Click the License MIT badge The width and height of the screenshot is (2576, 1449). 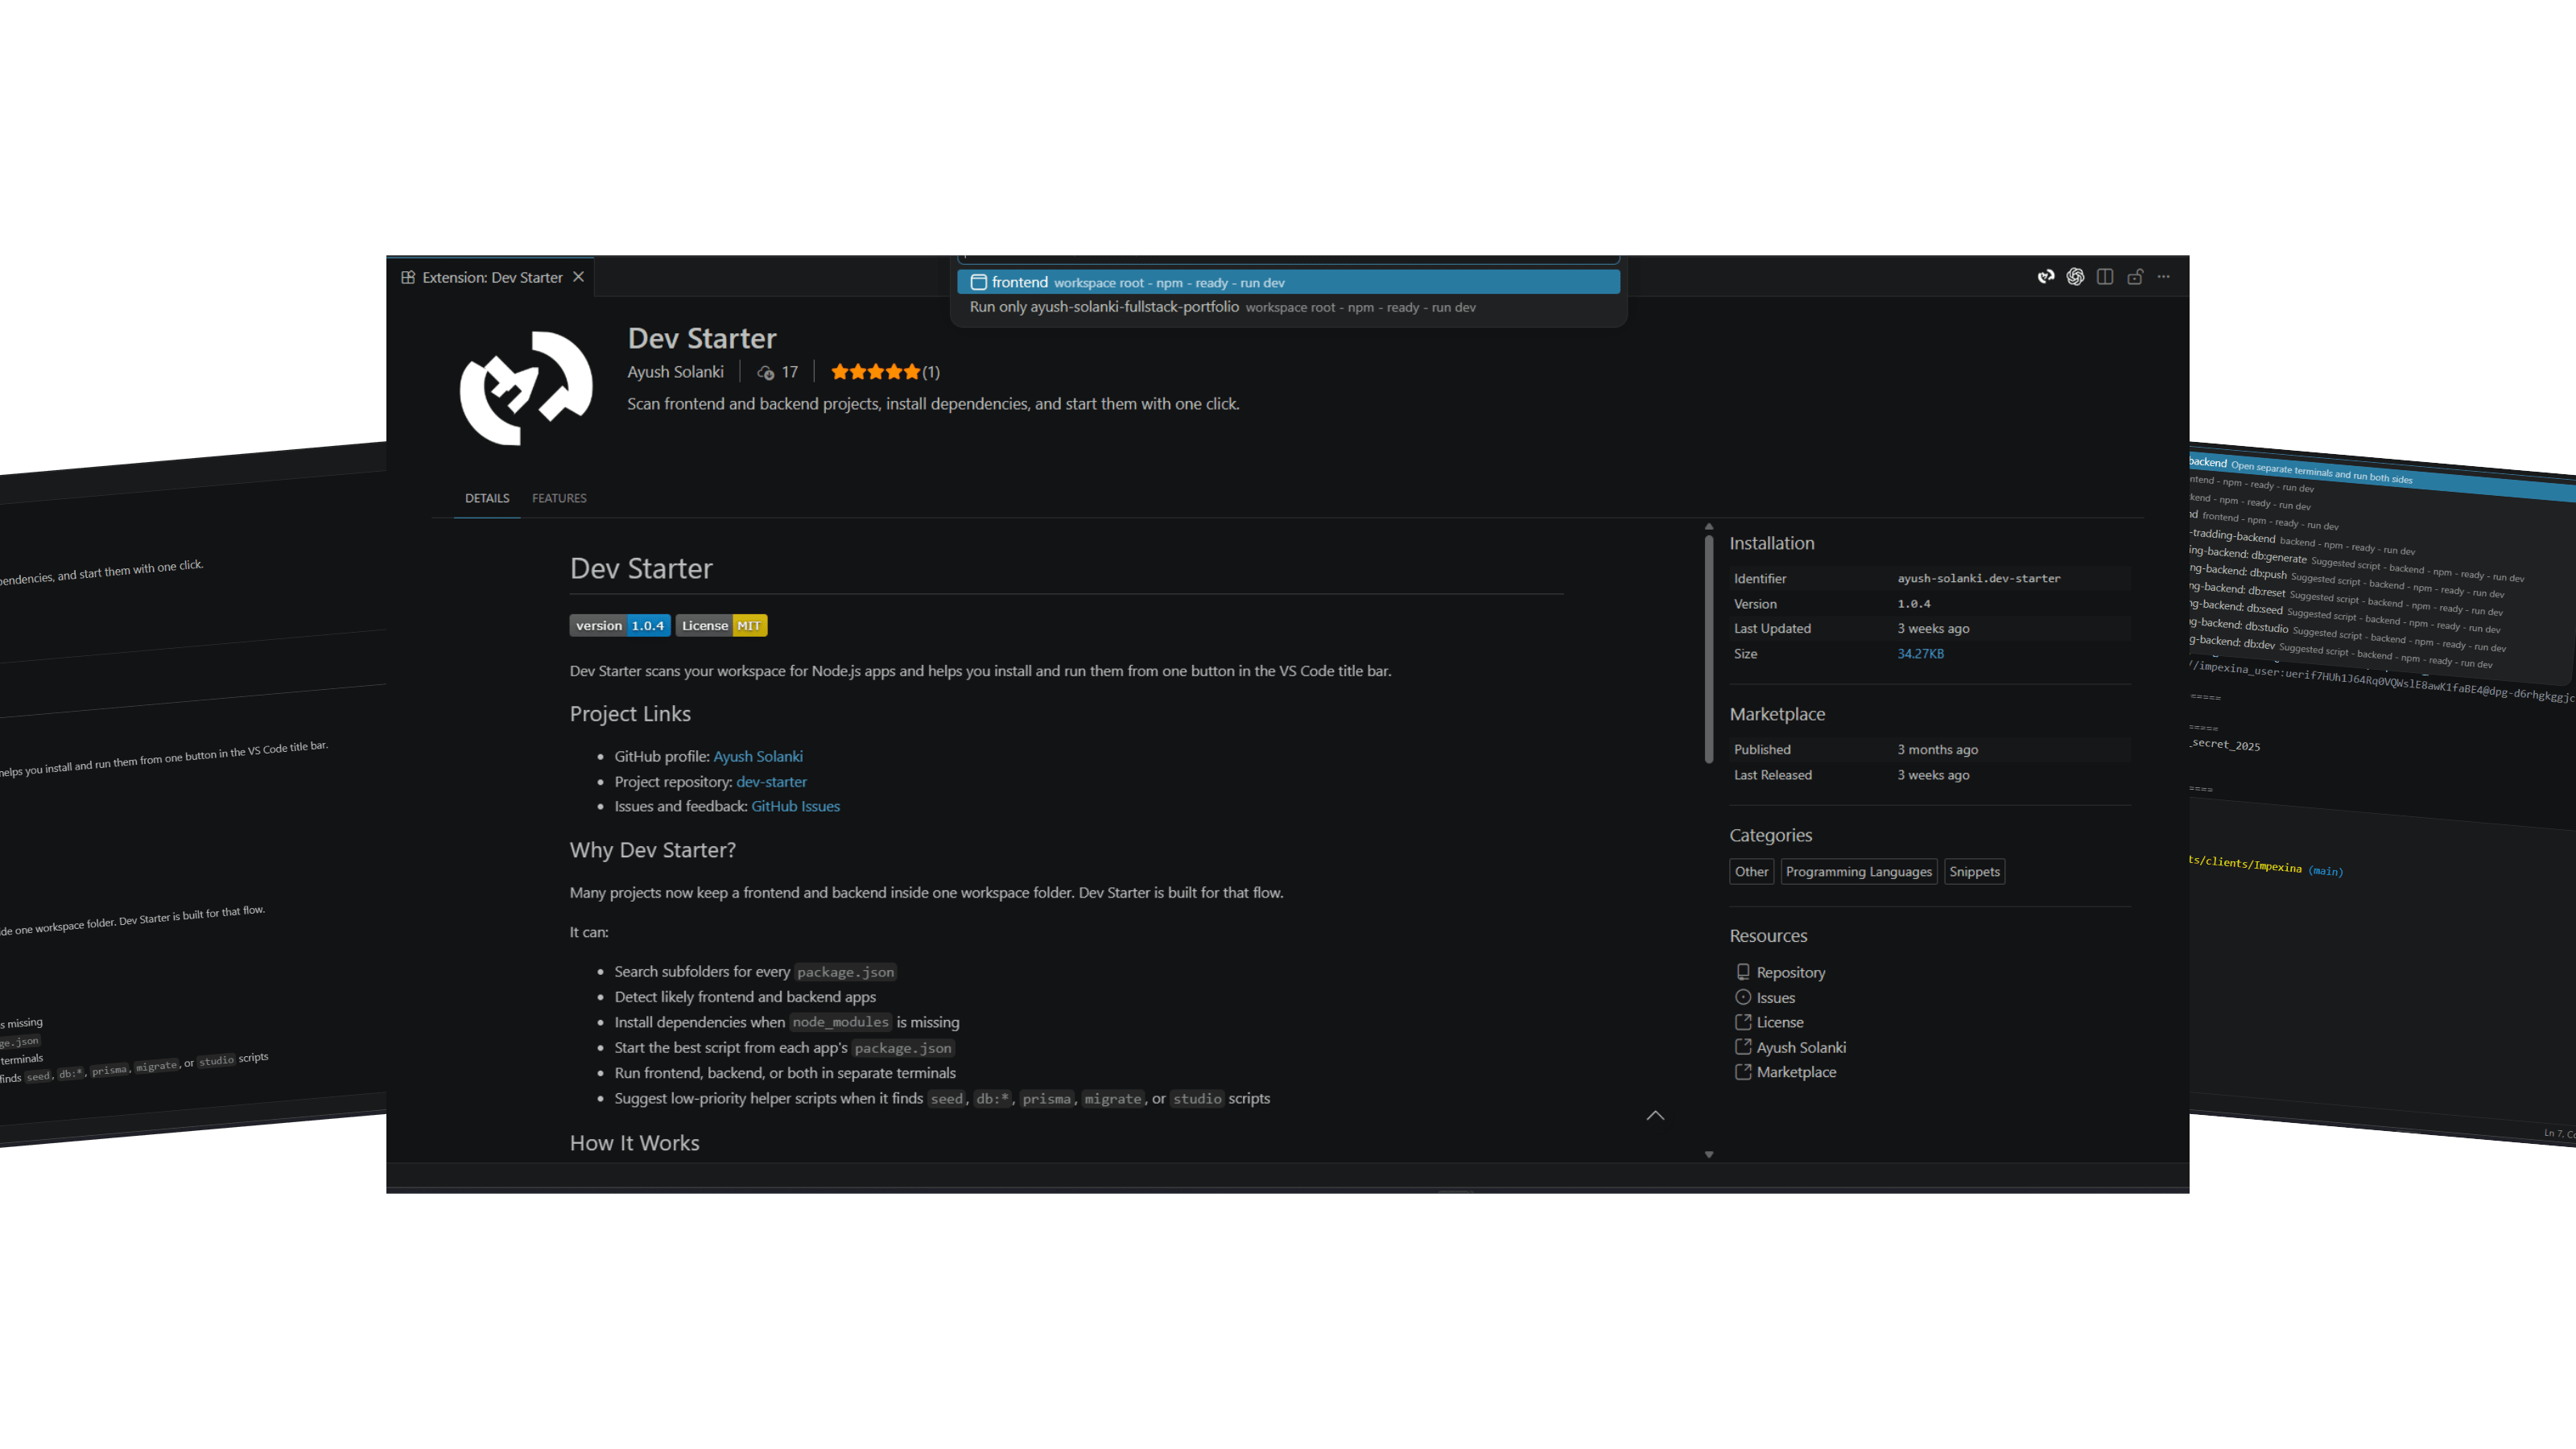pyautogui.click(x=721, y=626)
